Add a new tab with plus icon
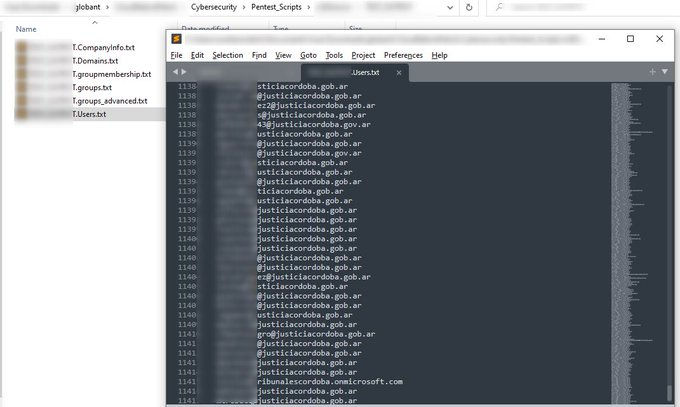This screenshot has width=680, height=407. click(x=652, y=72)
